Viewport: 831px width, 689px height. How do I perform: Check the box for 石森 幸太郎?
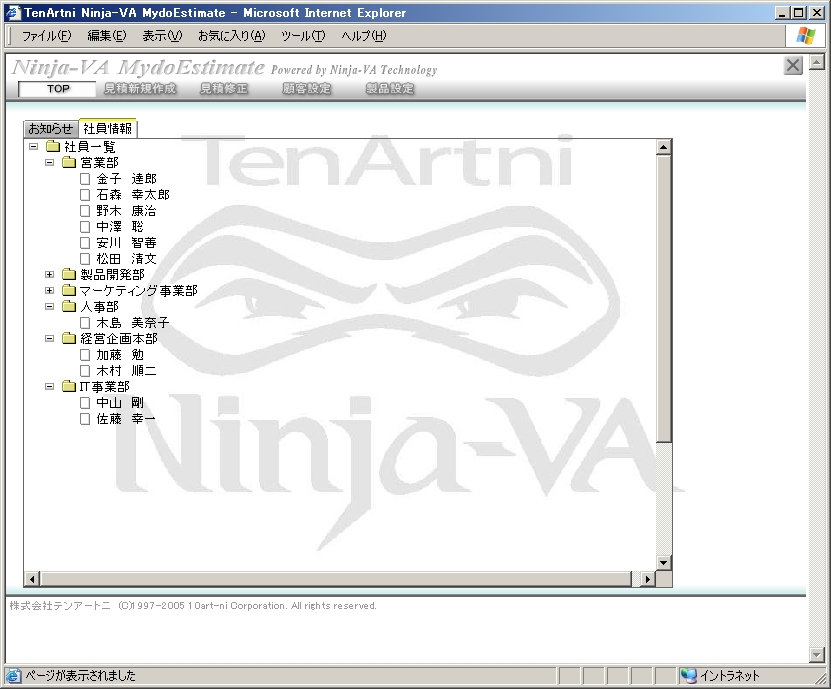coord(85,195)
